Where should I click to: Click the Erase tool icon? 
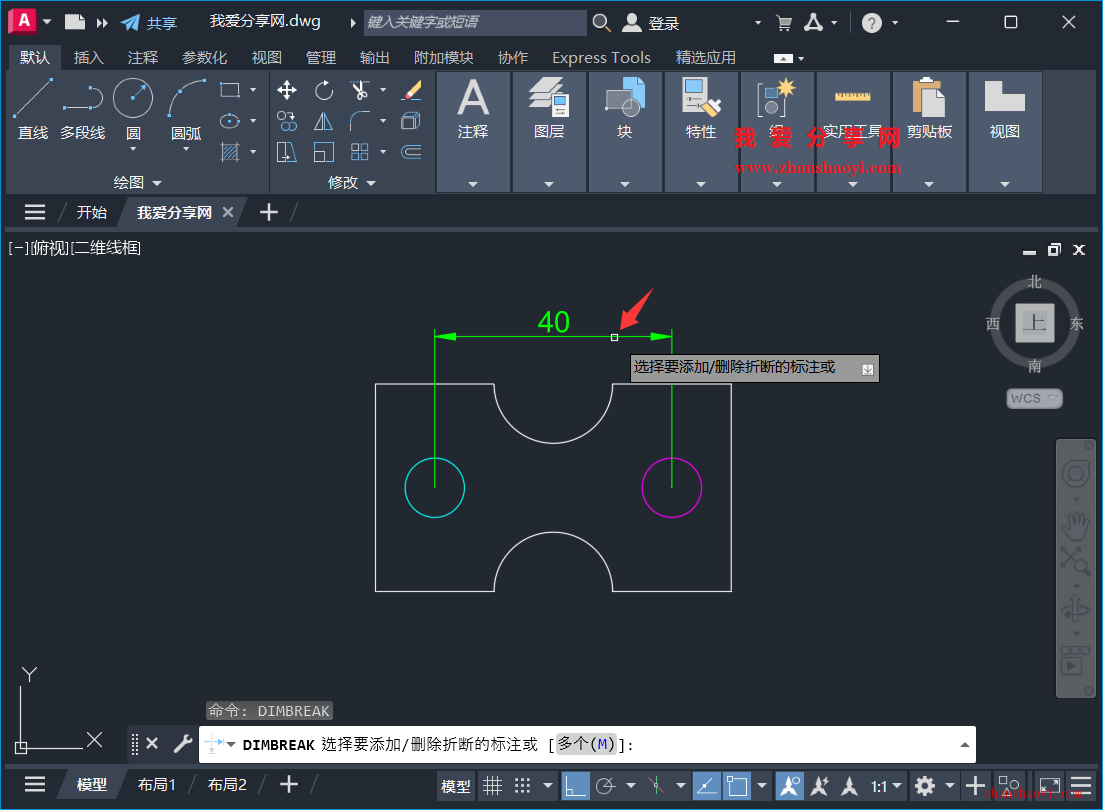pyautogui.click(x=411, y=90)
